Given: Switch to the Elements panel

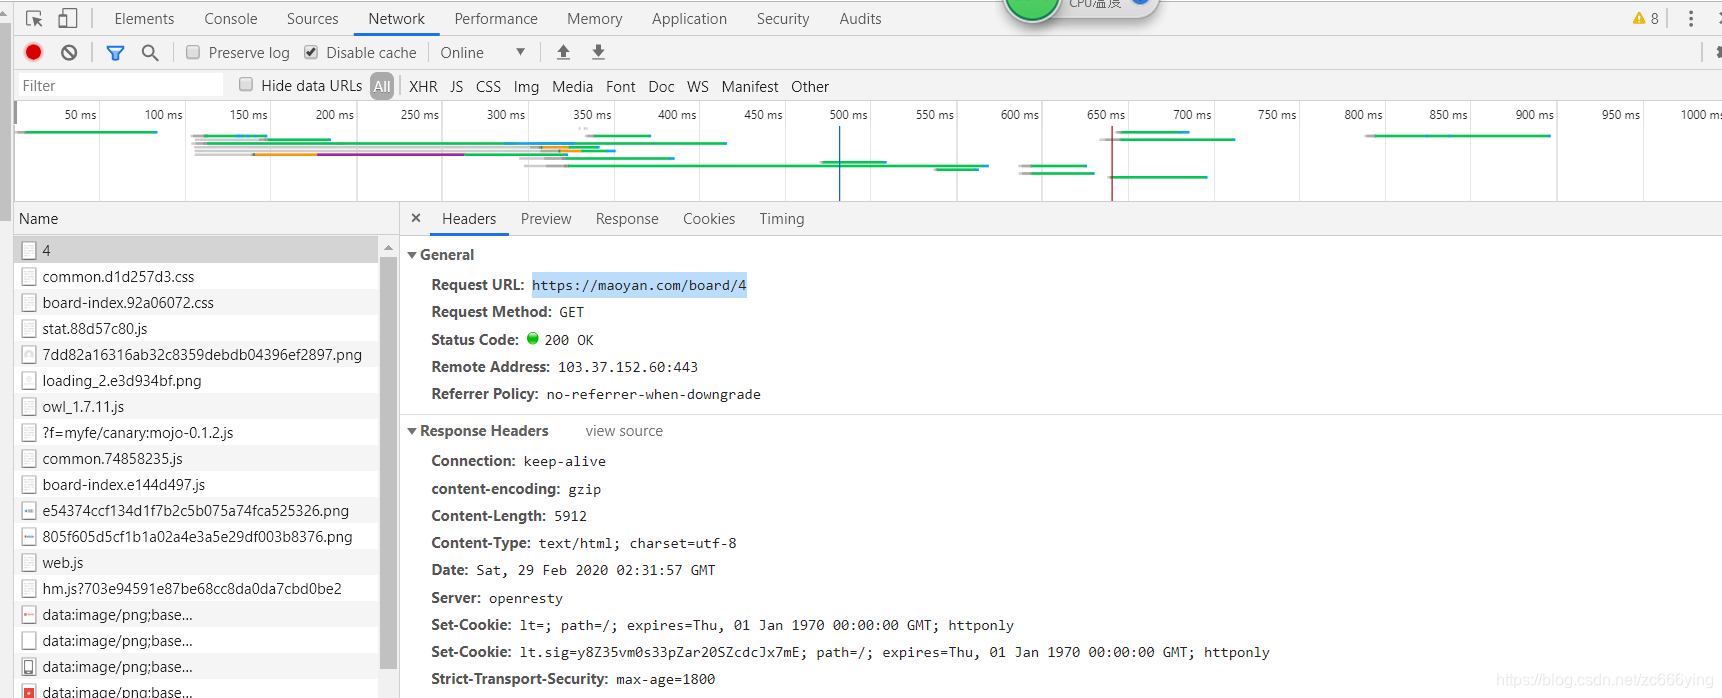Looking at the screenshot, I should pos(144,18).
